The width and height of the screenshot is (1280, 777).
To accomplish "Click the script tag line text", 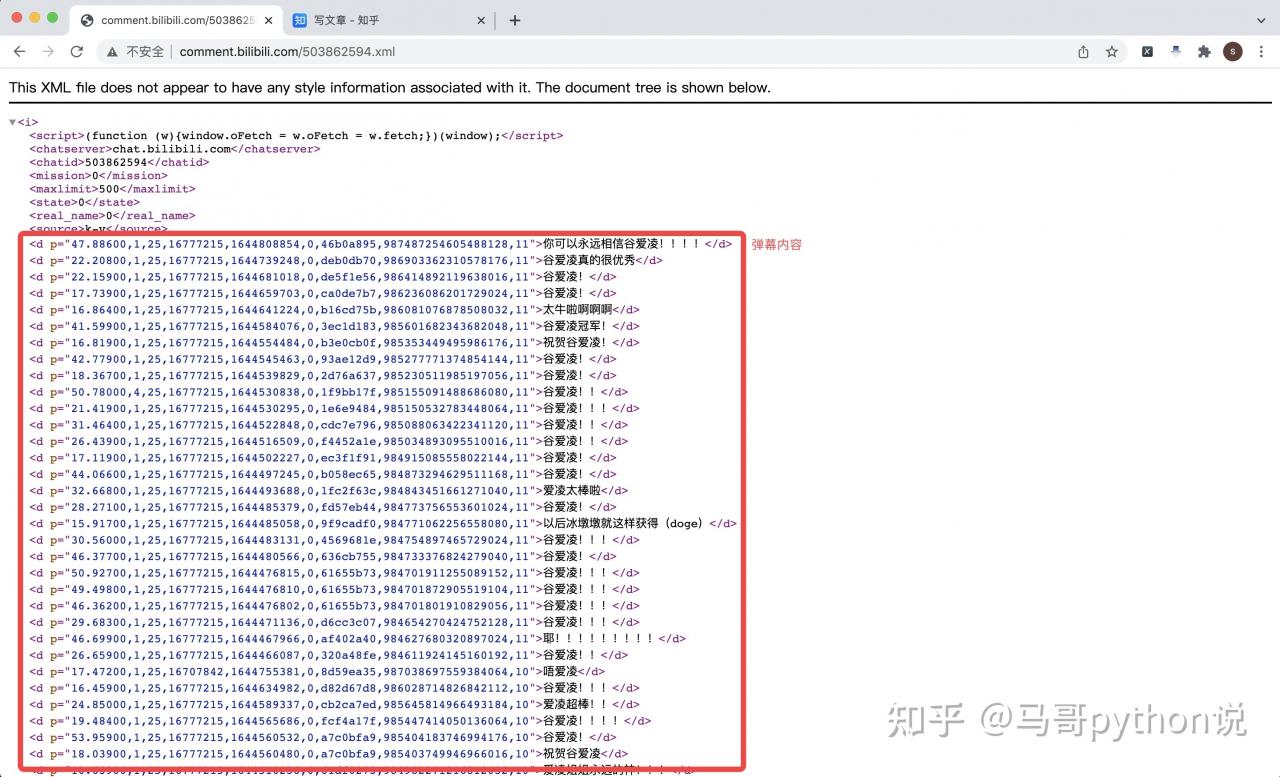I will click(296, 136).
